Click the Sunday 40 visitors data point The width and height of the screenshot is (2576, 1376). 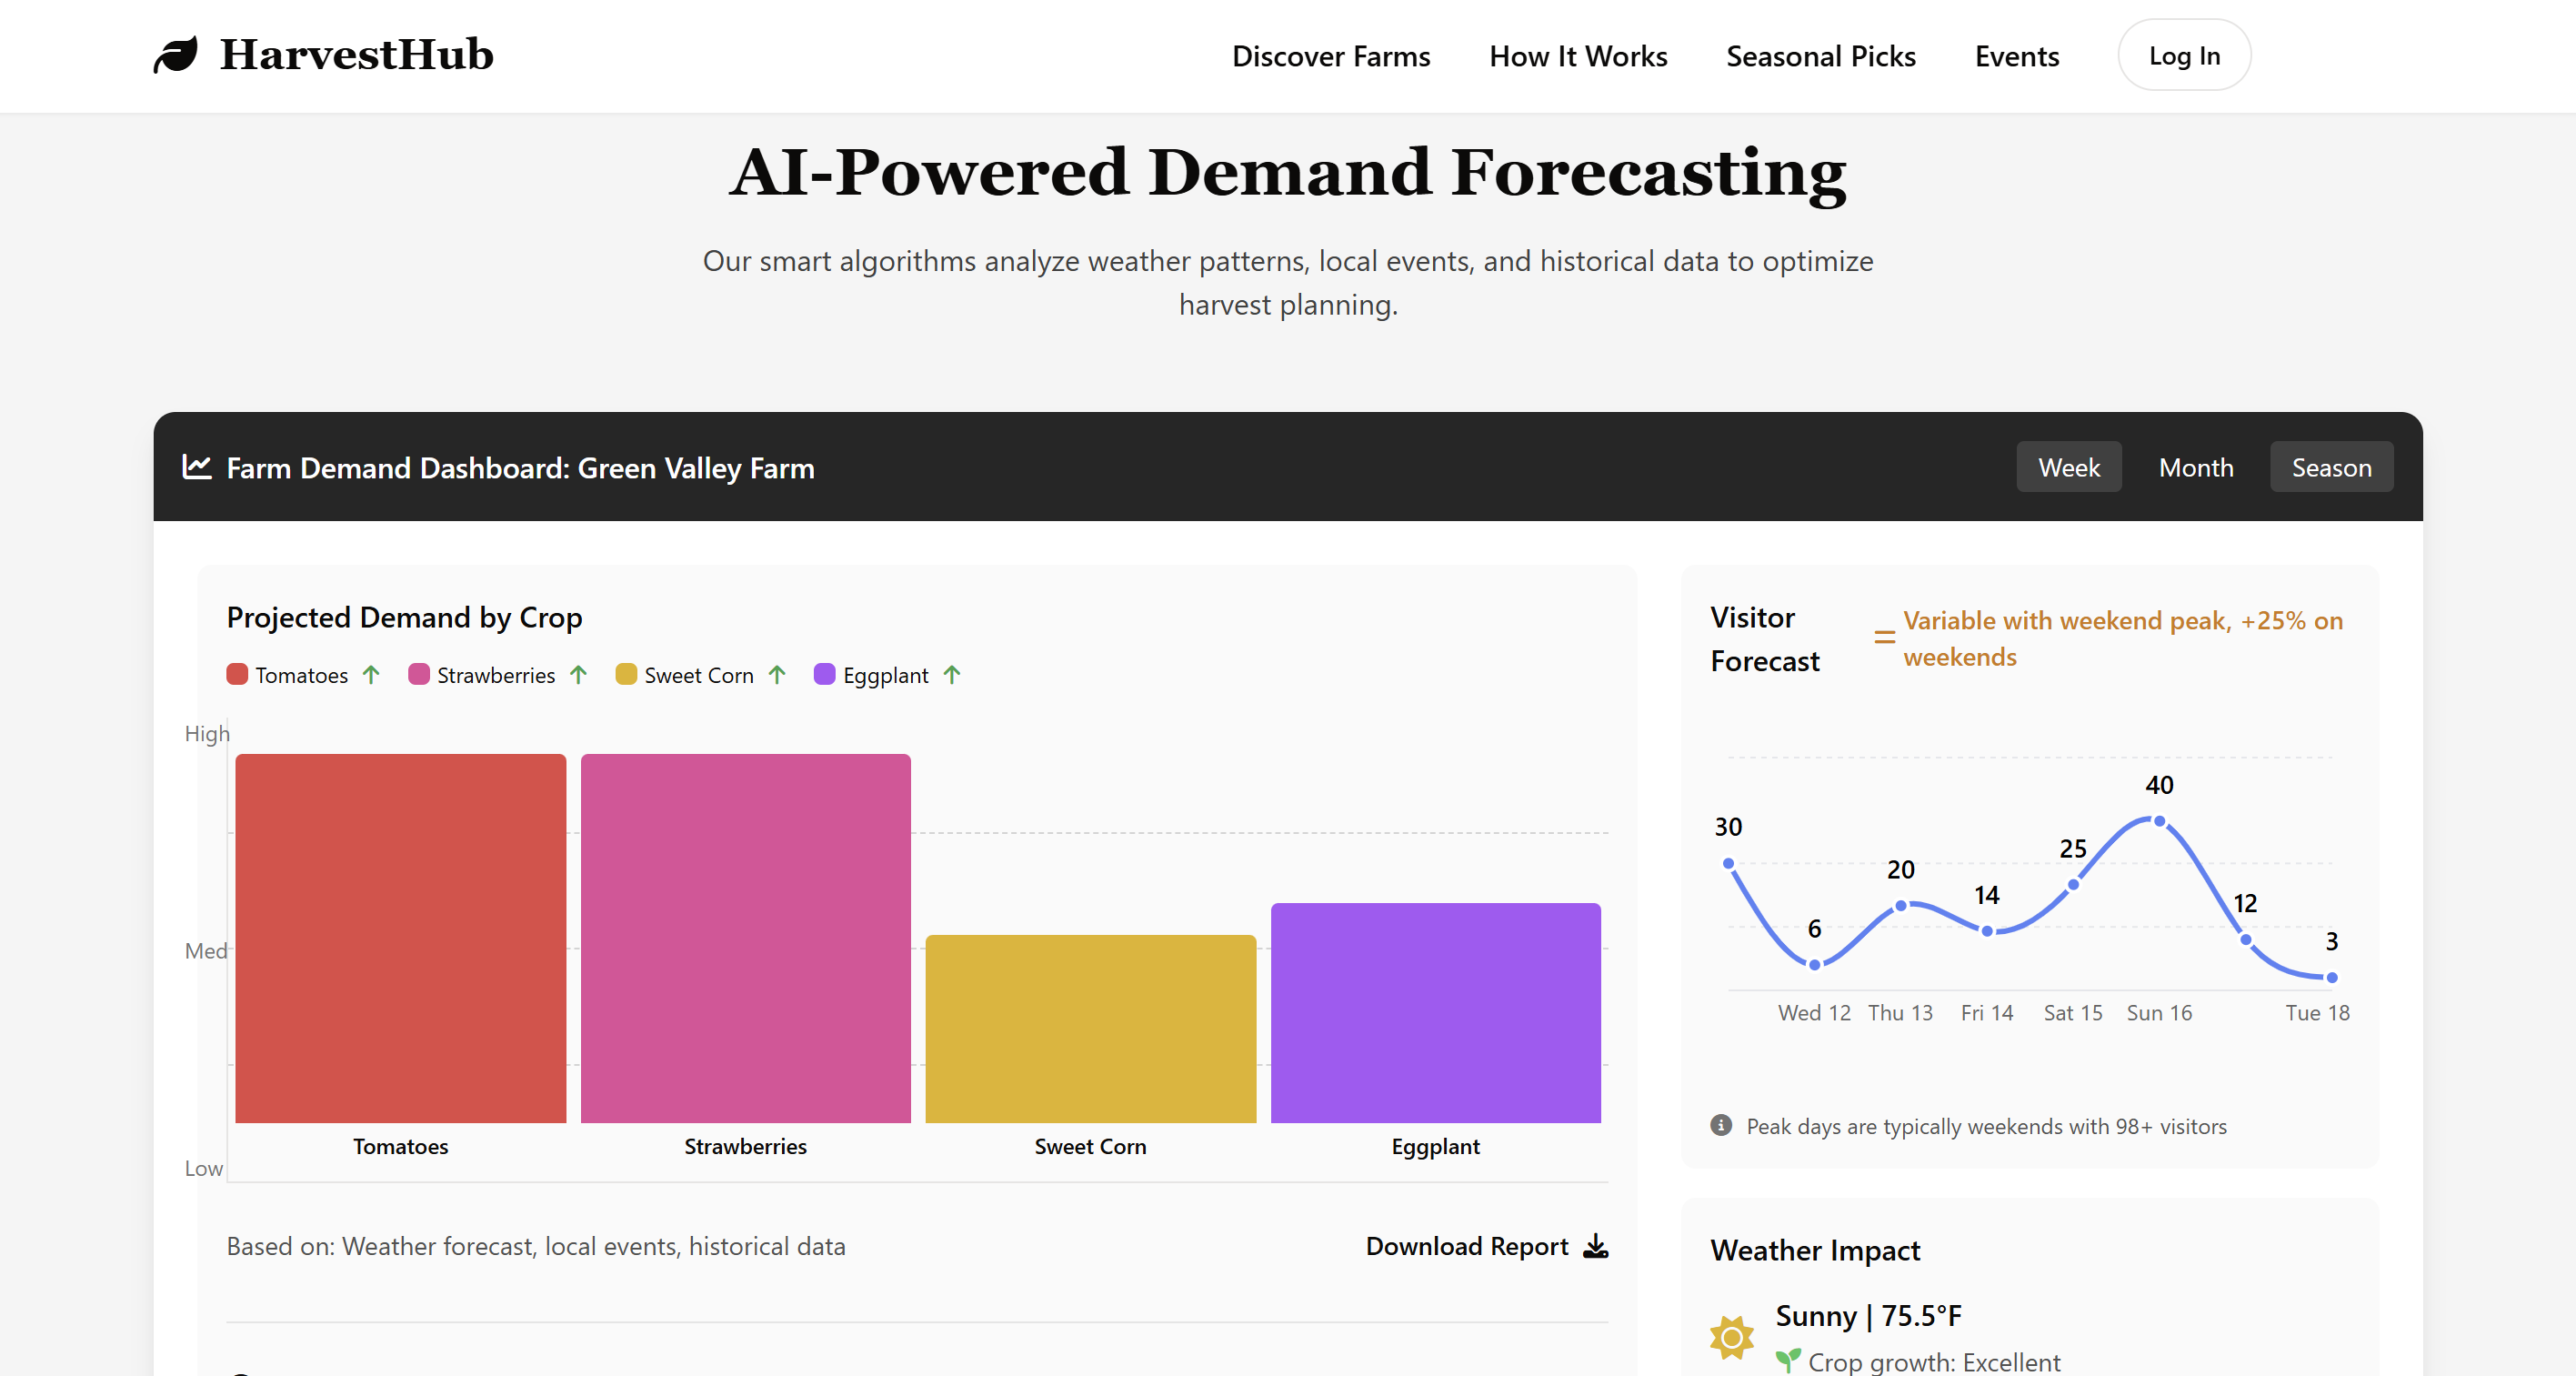(x=2159, y=821)
